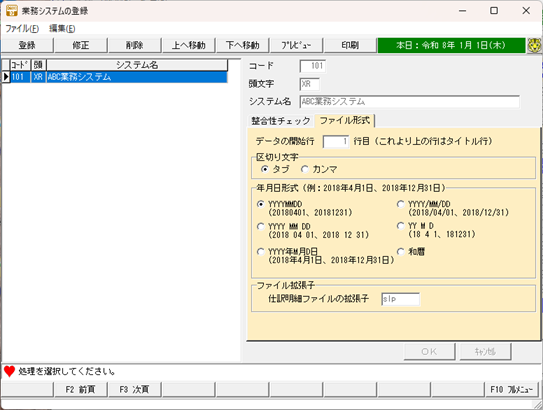Click the F3 次頁 button

[134, 390]
